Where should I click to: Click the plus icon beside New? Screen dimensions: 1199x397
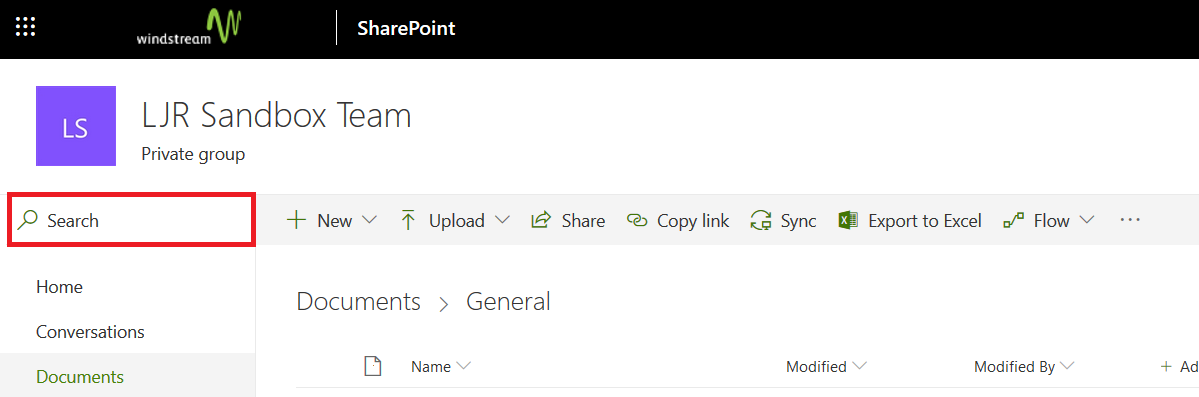pyautogui.click(x=295, y=221)
